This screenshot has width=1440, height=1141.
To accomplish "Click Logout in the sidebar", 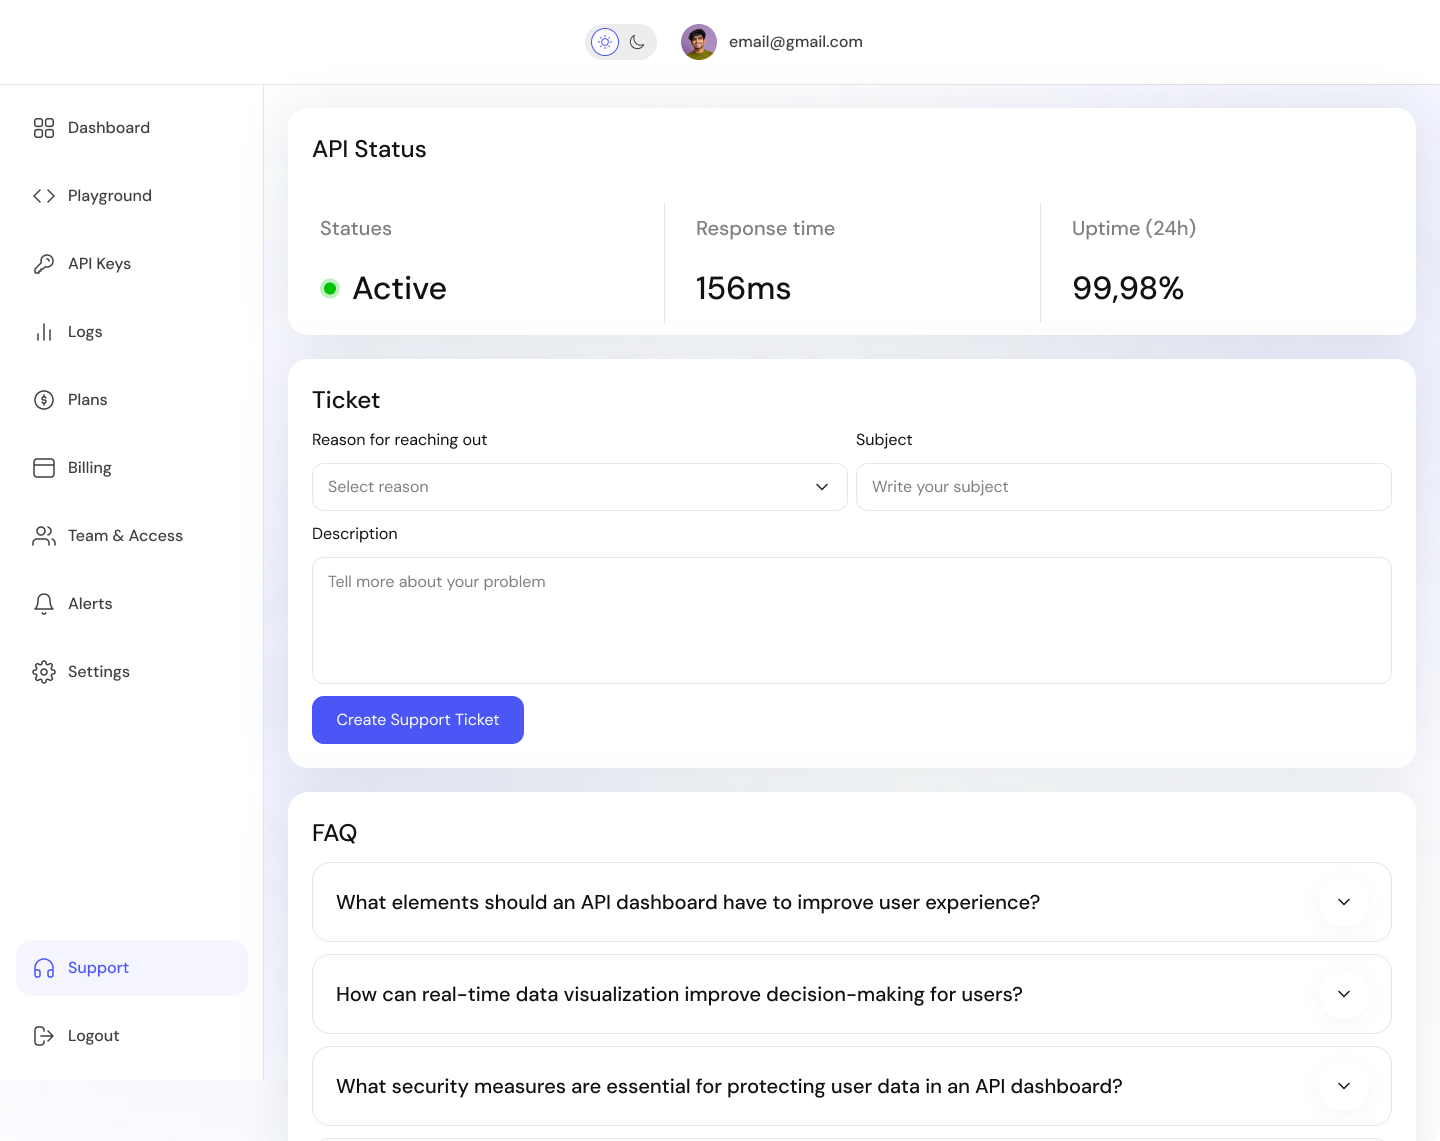I will click(93, 1036).
